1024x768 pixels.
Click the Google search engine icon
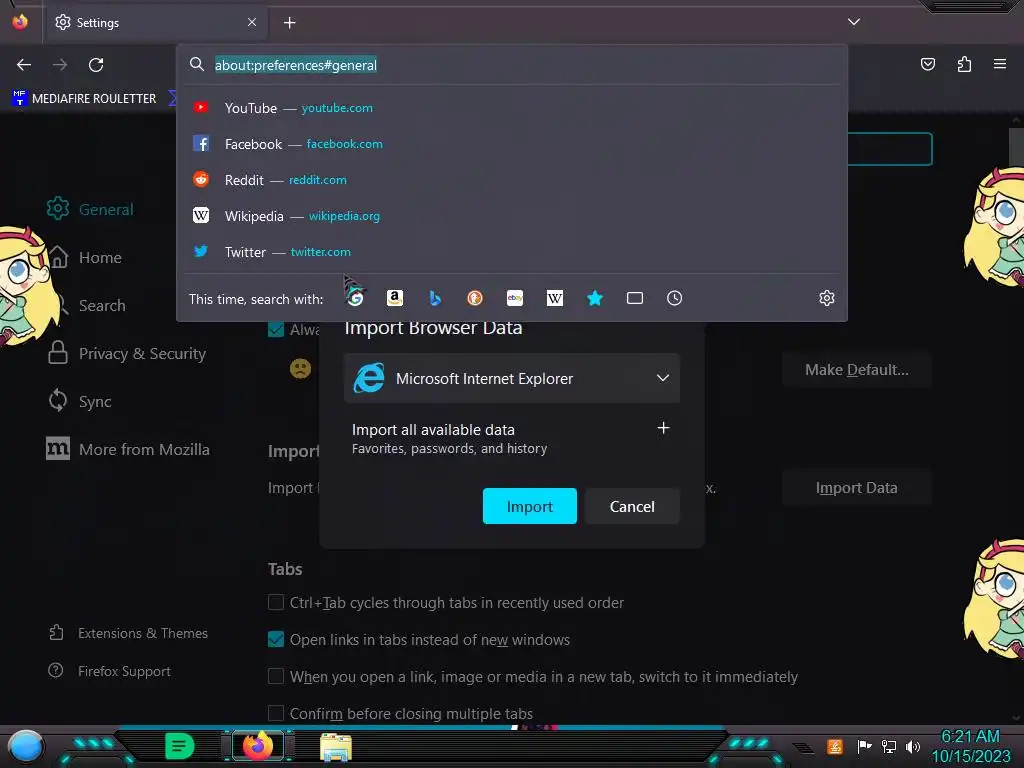pyautogui.click(x=355, y=298)
